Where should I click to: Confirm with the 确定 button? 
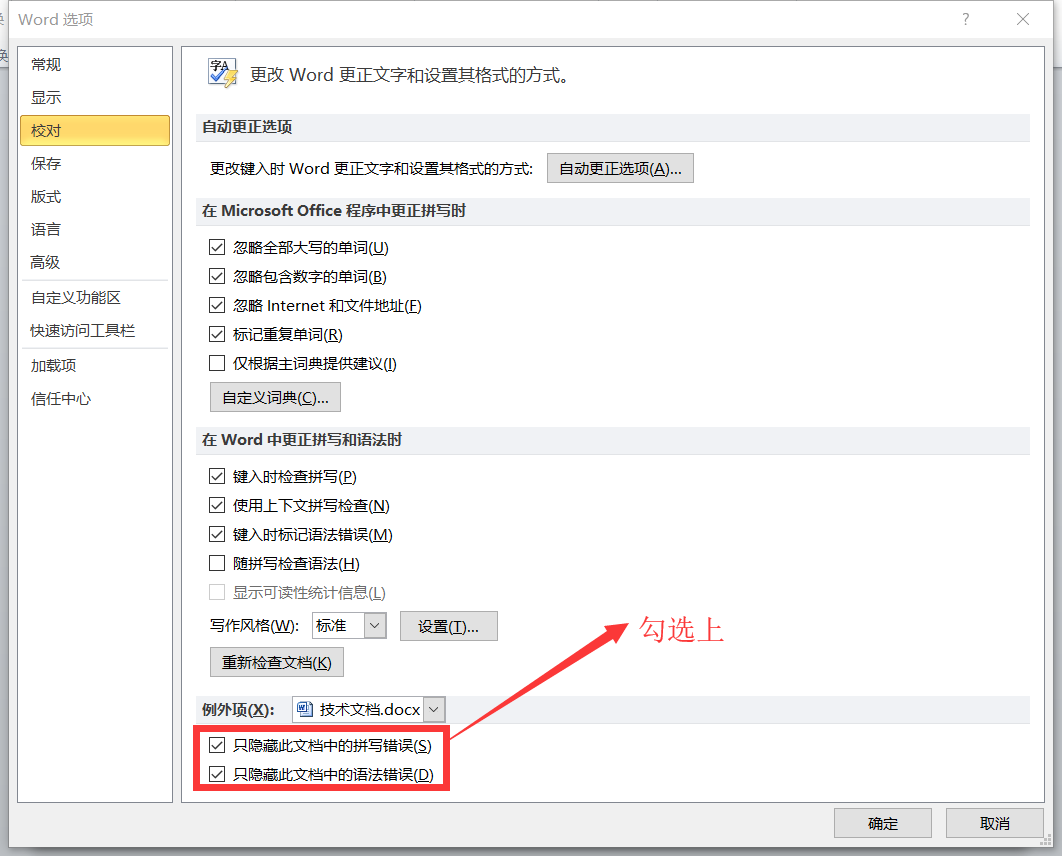[883, 823]
